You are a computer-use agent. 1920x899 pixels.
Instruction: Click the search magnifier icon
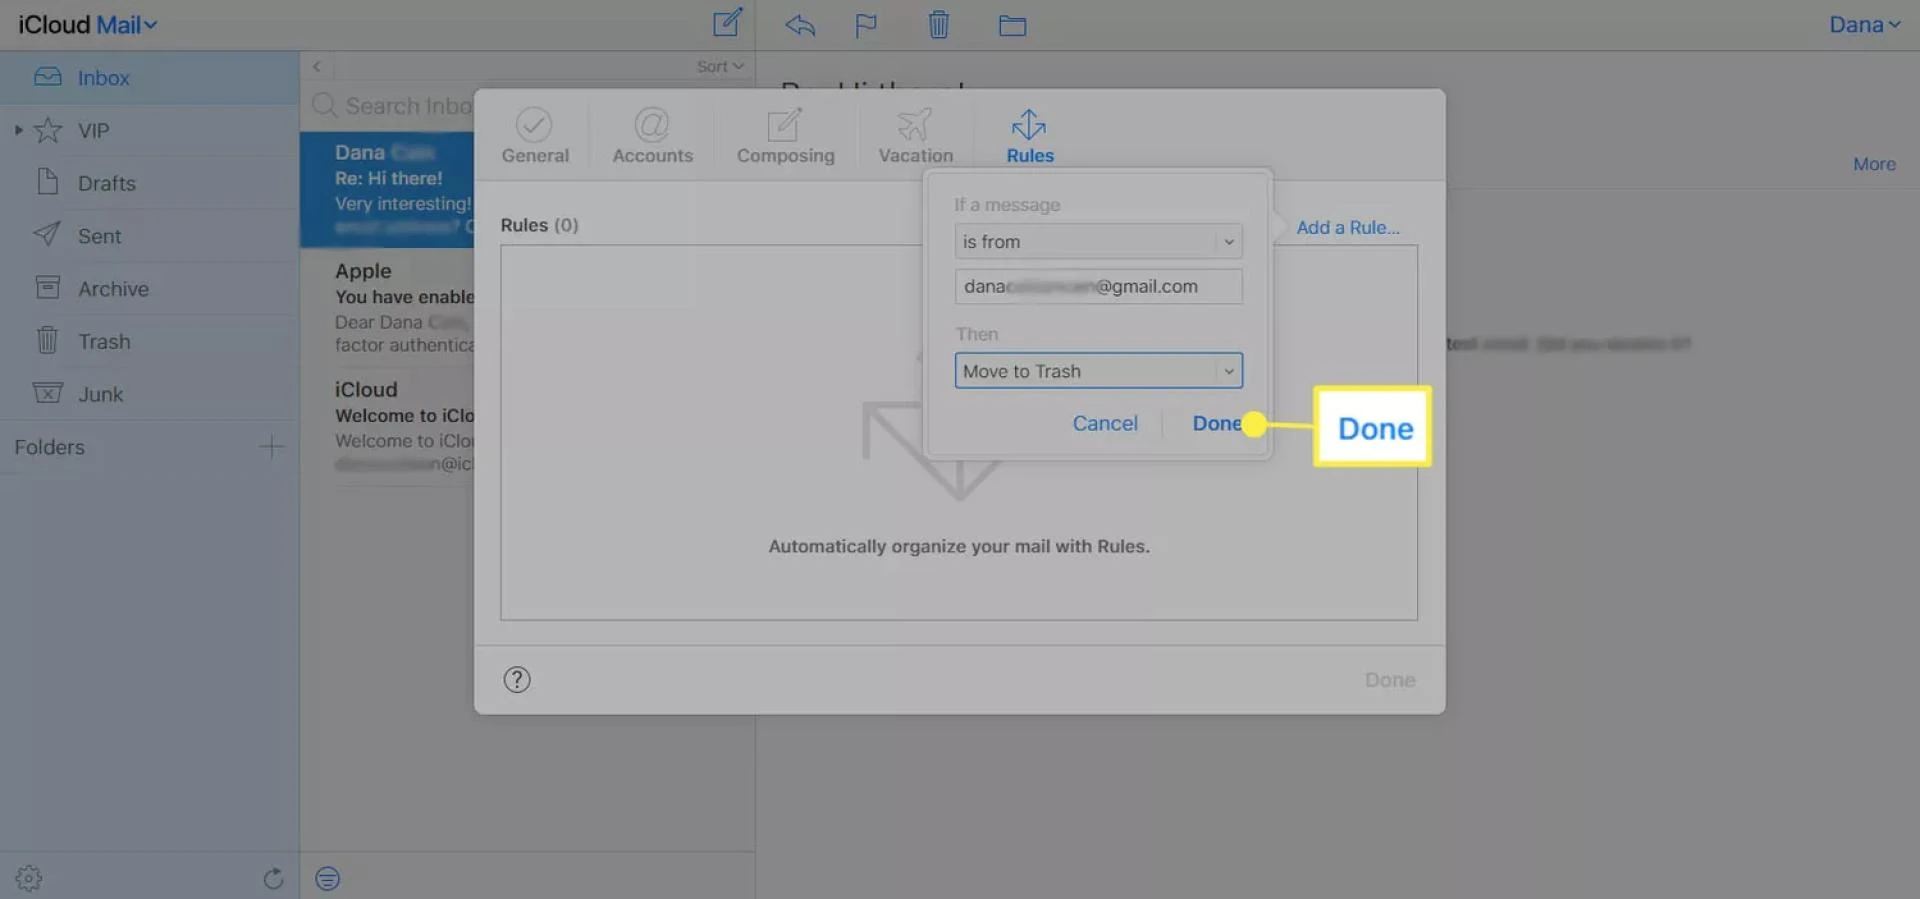point(324,105)
